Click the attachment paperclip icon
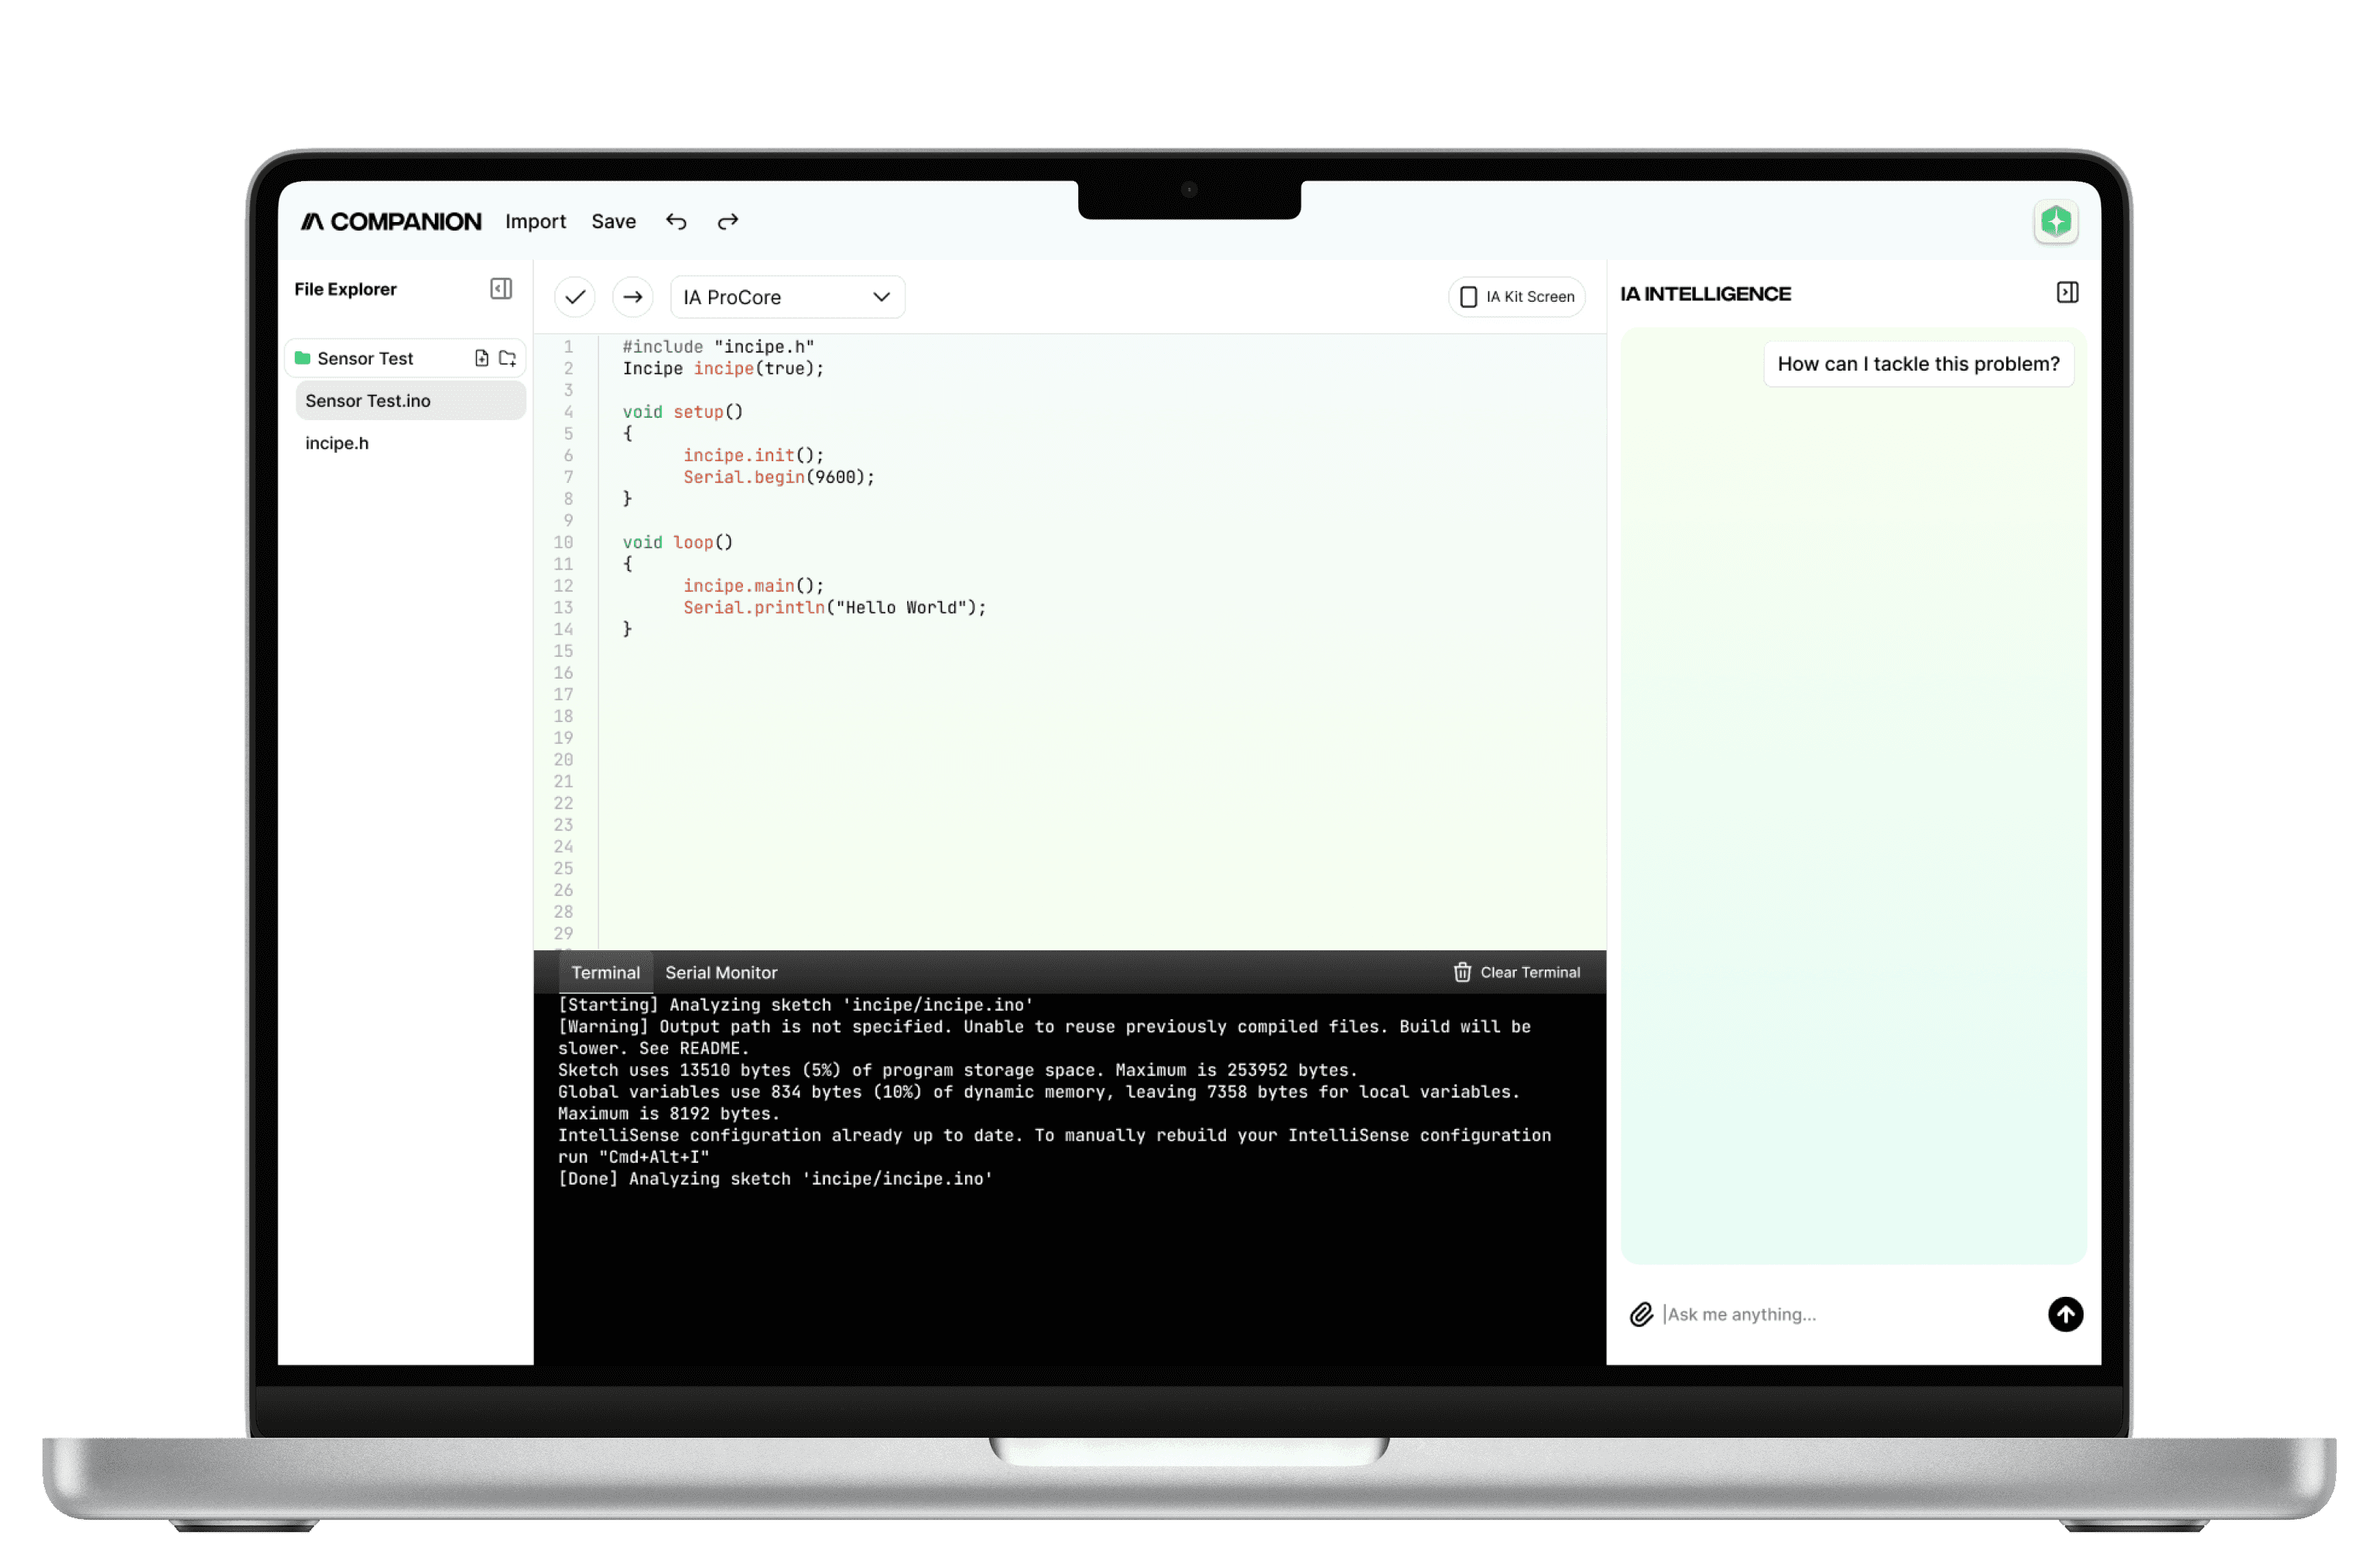 (1641, 1314)
